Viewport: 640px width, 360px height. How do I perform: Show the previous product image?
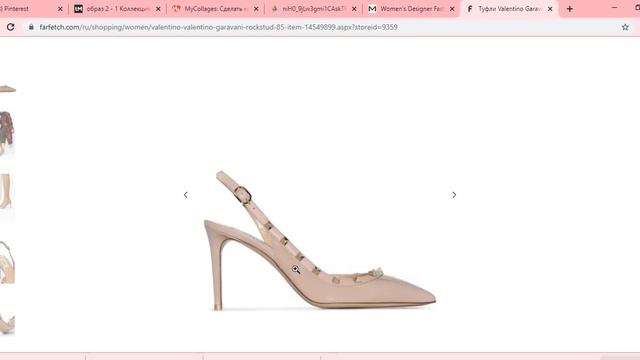point(186,195)
